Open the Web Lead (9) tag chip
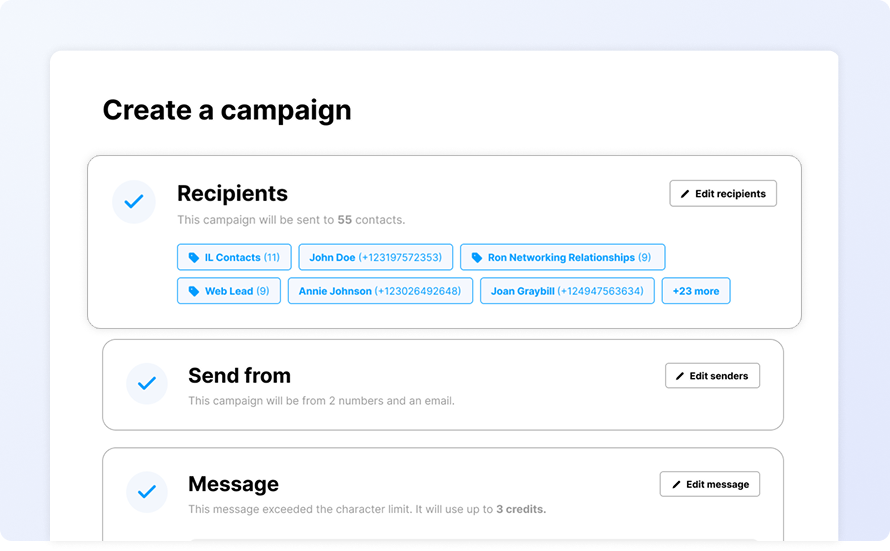The image size is (890, 551). point(229,291)
